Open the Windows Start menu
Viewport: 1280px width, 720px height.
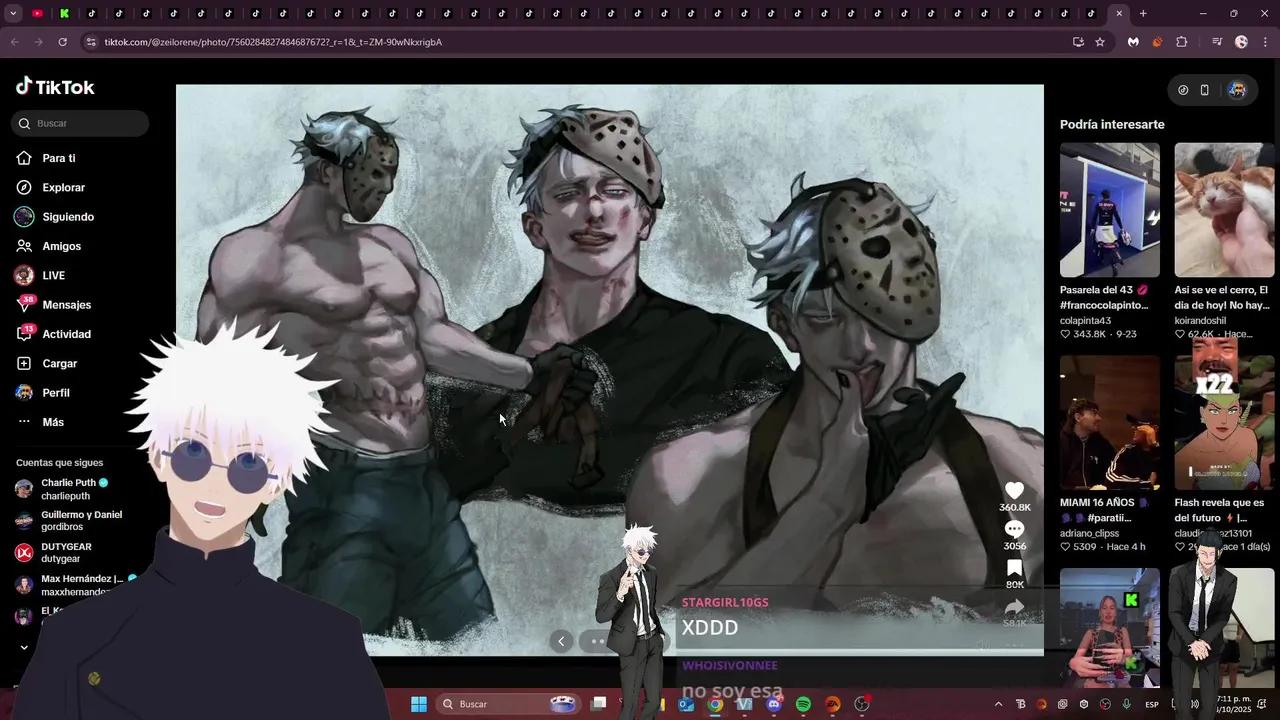click(x=419, y=704)
